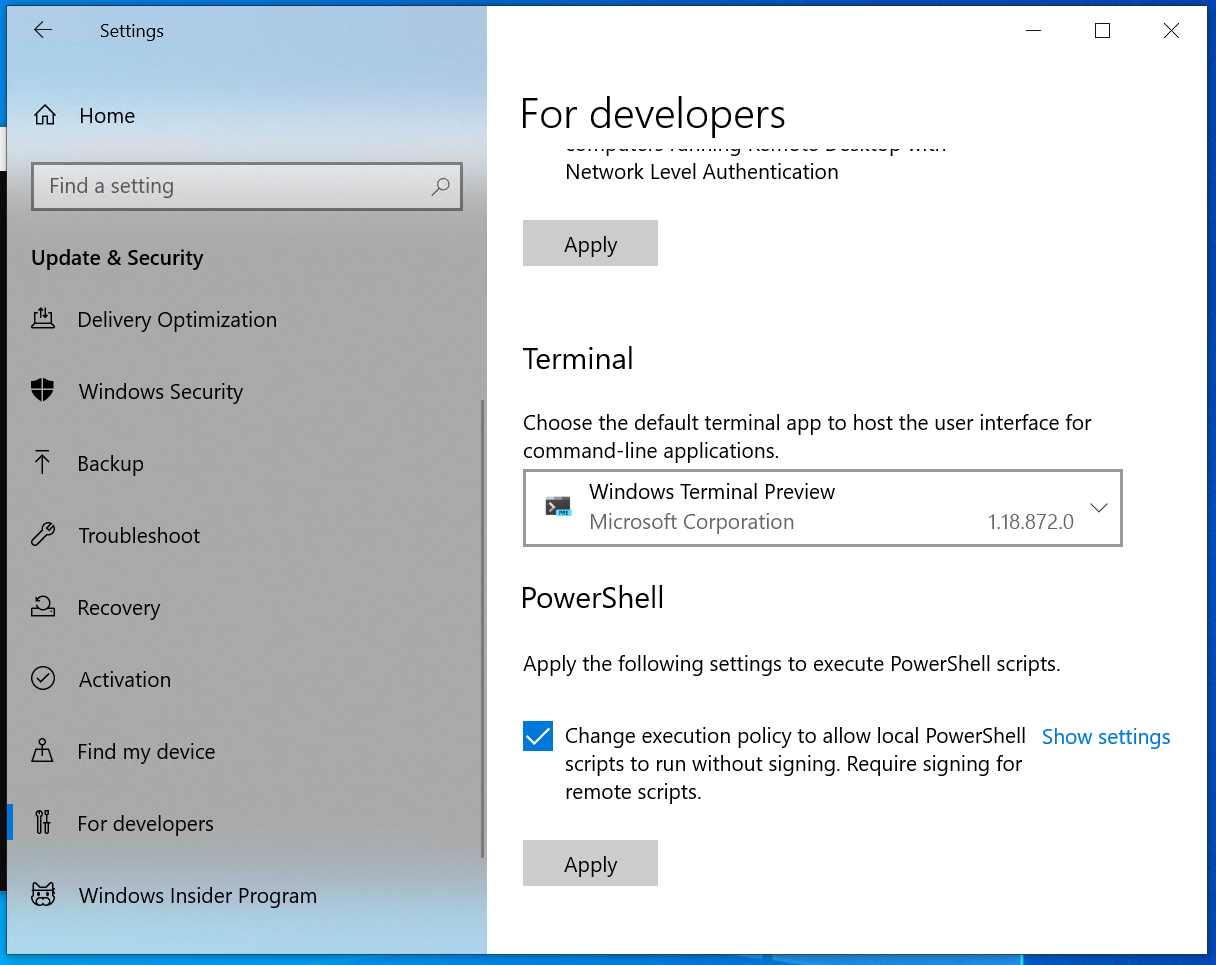This screenshot has width=1216, height=965.
Task: Open the Home house icon
Action: point(44,114)
